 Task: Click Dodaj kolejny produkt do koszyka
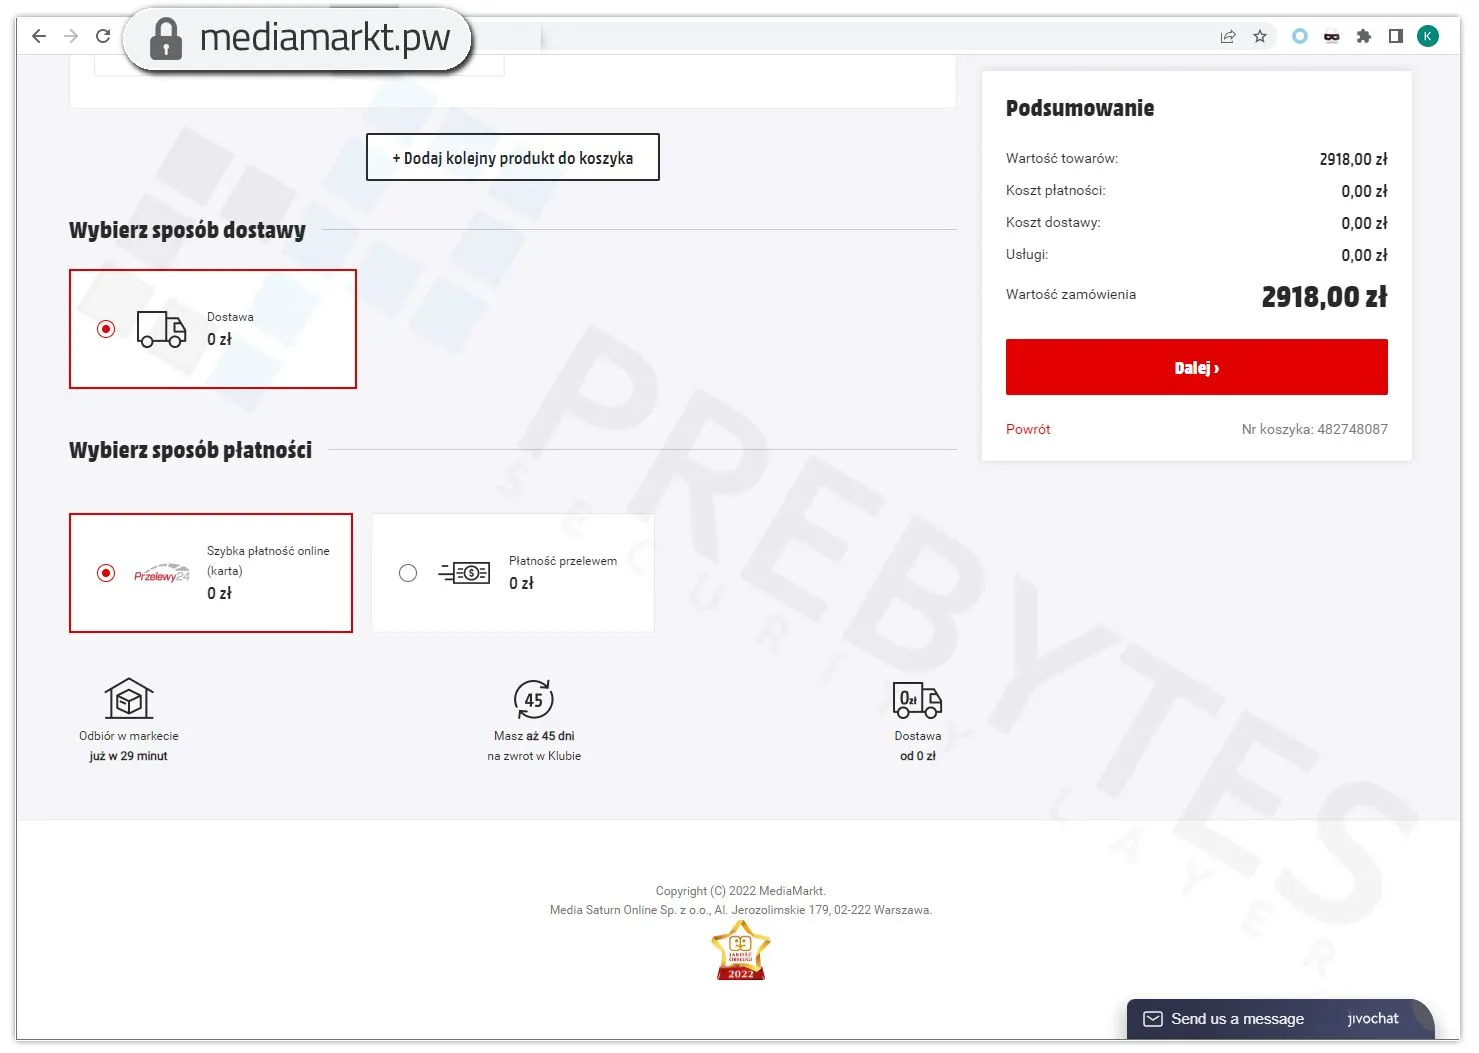click(x=512, y=158)
